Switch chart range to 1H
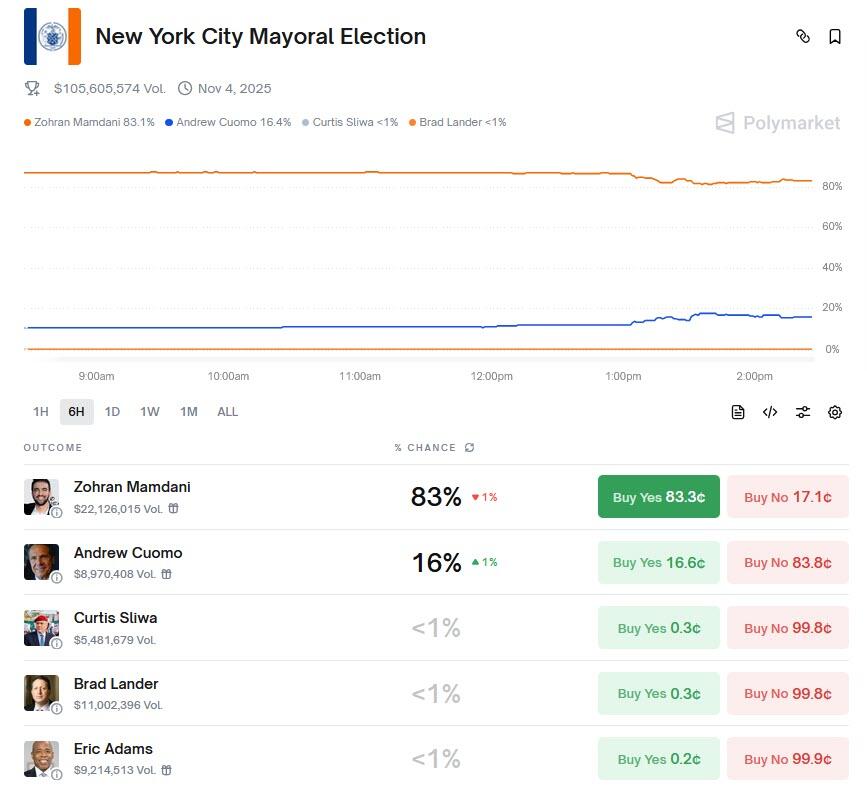 [x=40, y=412]
